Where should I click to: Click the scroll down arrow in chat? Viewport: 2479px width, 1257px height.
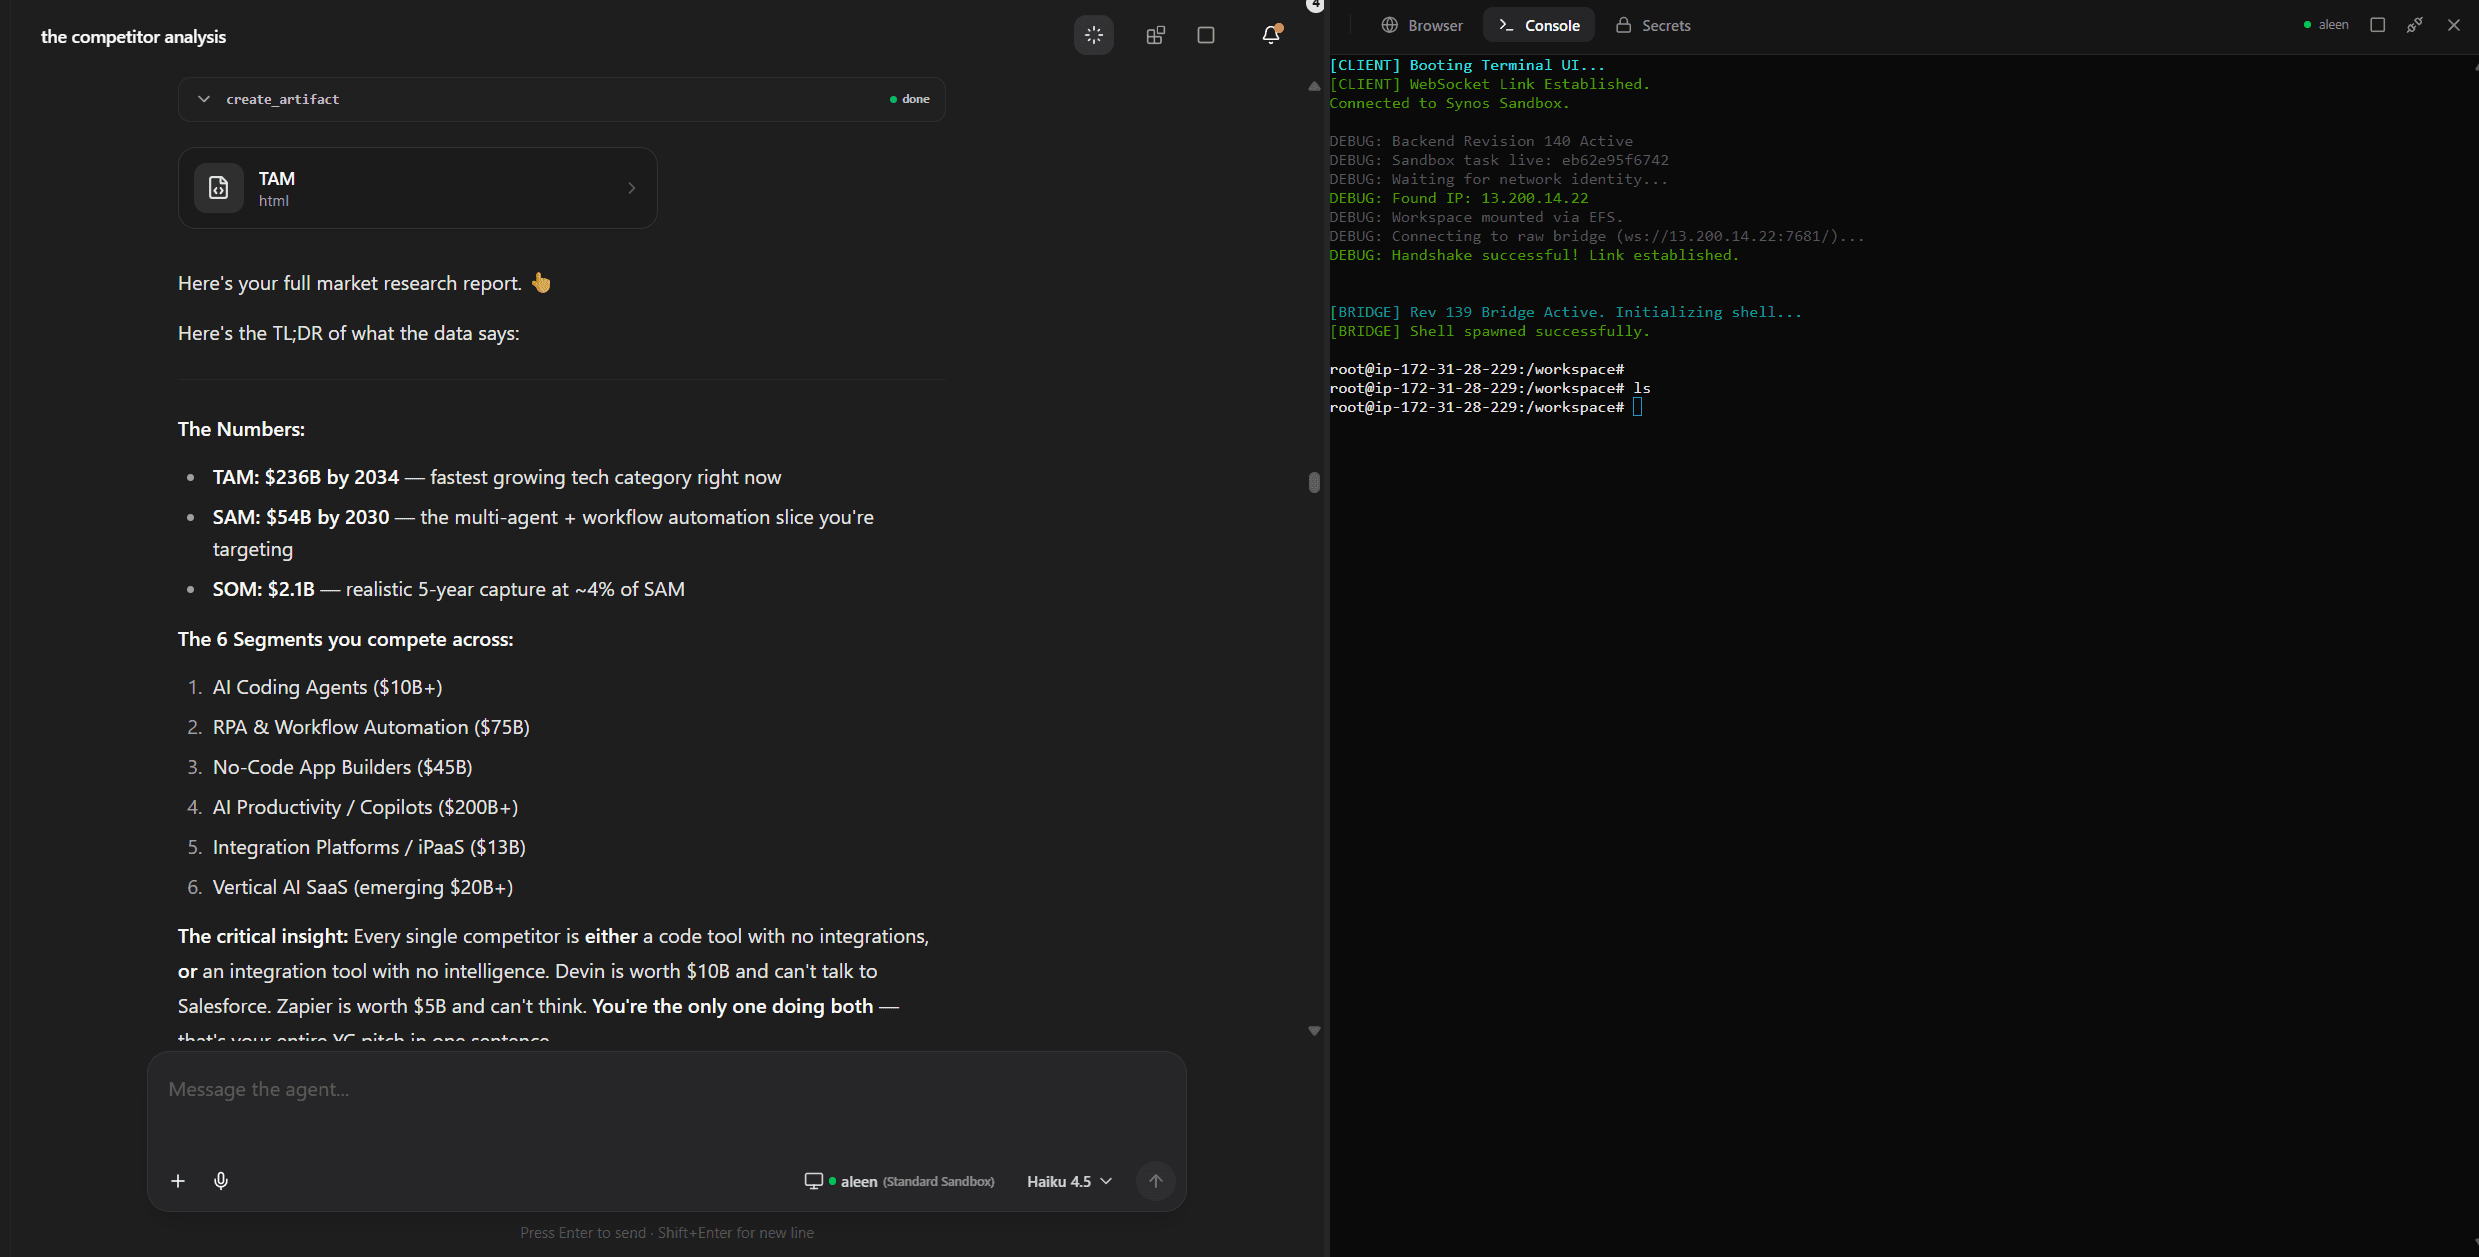1314,1030
